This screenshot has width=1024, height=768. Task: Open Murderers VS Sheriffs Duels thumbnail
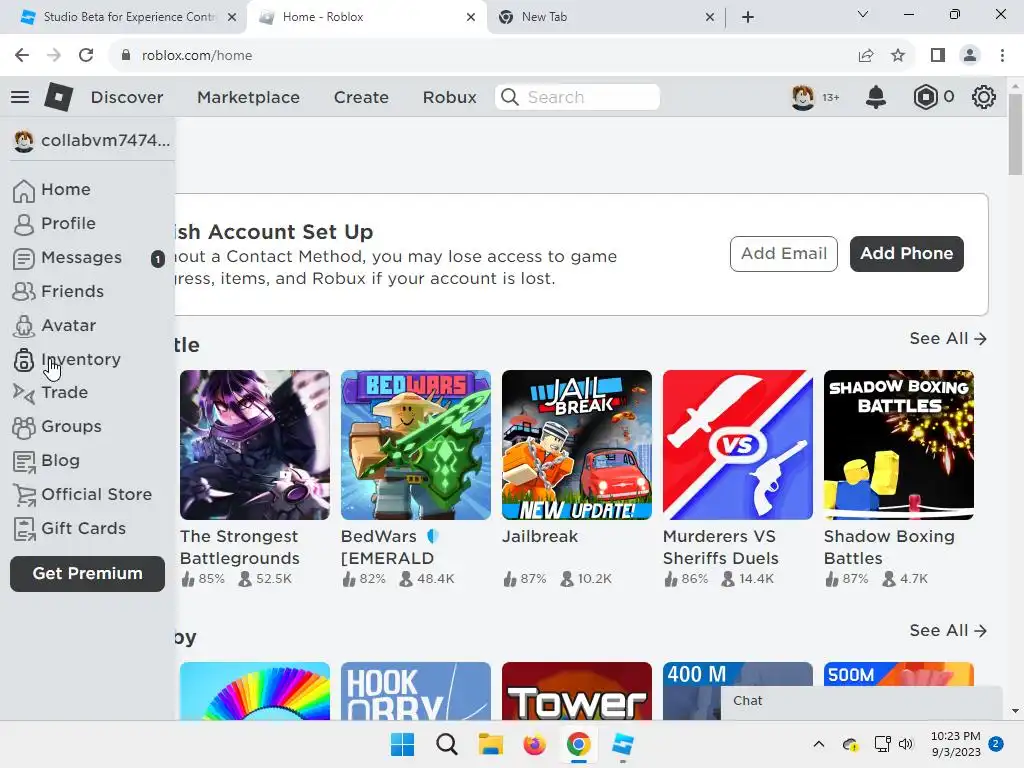[x=737, y=445]
